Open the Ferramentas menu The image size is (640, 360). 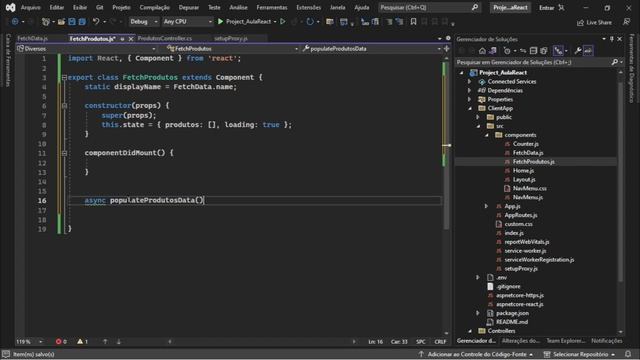pos(272,7)
